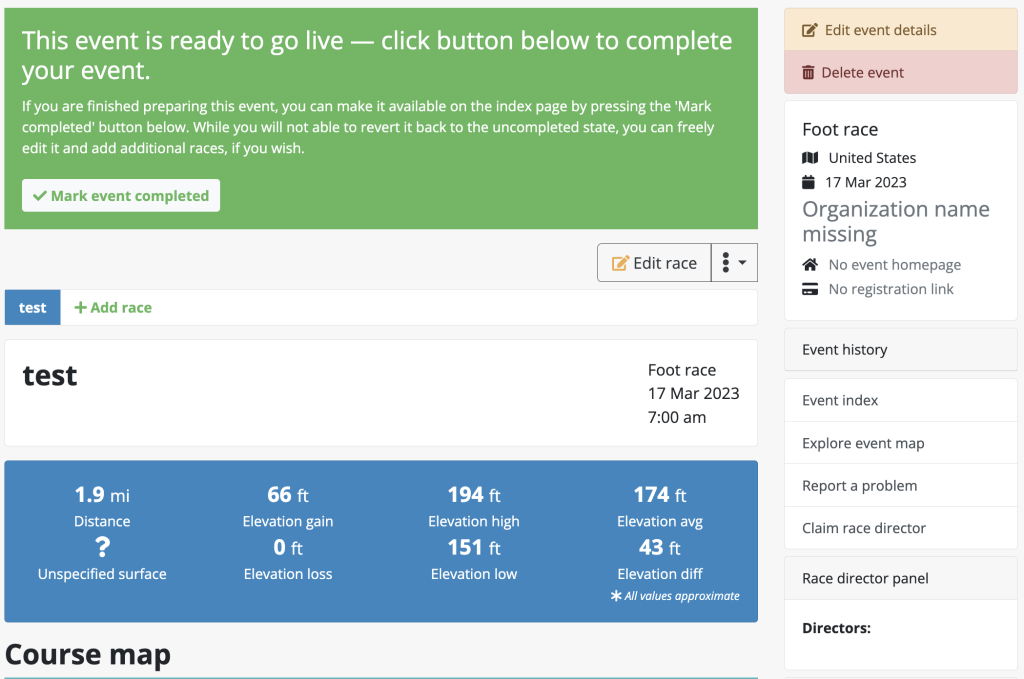Image resolution: width=1024 pixels, height=679 pixels.
Task: Click the Directors: label
Action: coord(837,628)
